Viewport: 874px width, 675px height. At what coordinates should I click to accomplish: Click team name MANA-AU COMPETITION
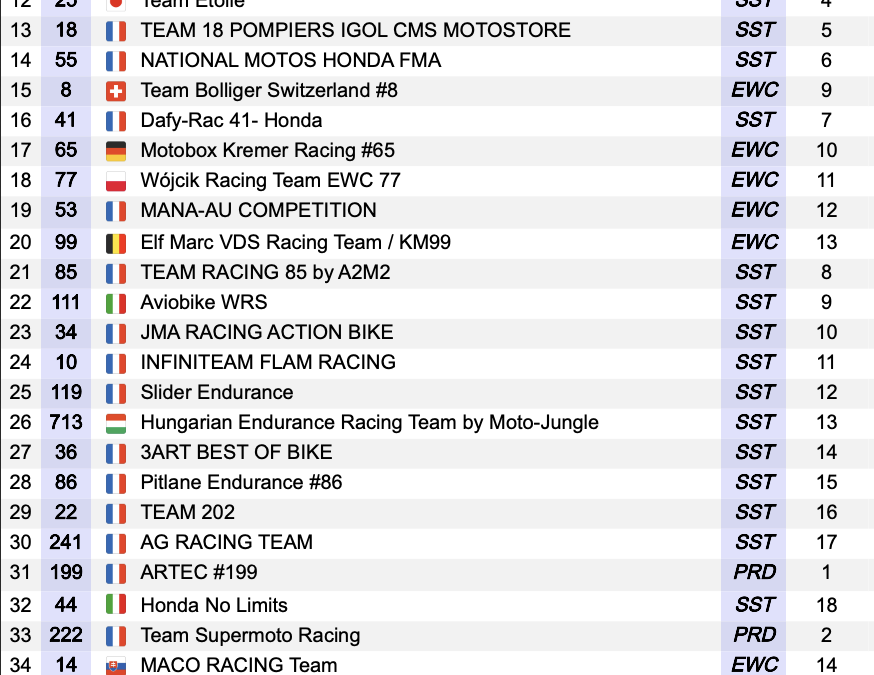click(259, 210)
